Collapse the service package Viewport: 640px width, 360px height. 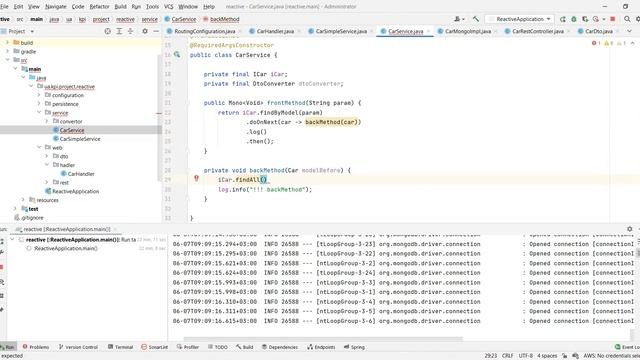[x=39, y=113]
